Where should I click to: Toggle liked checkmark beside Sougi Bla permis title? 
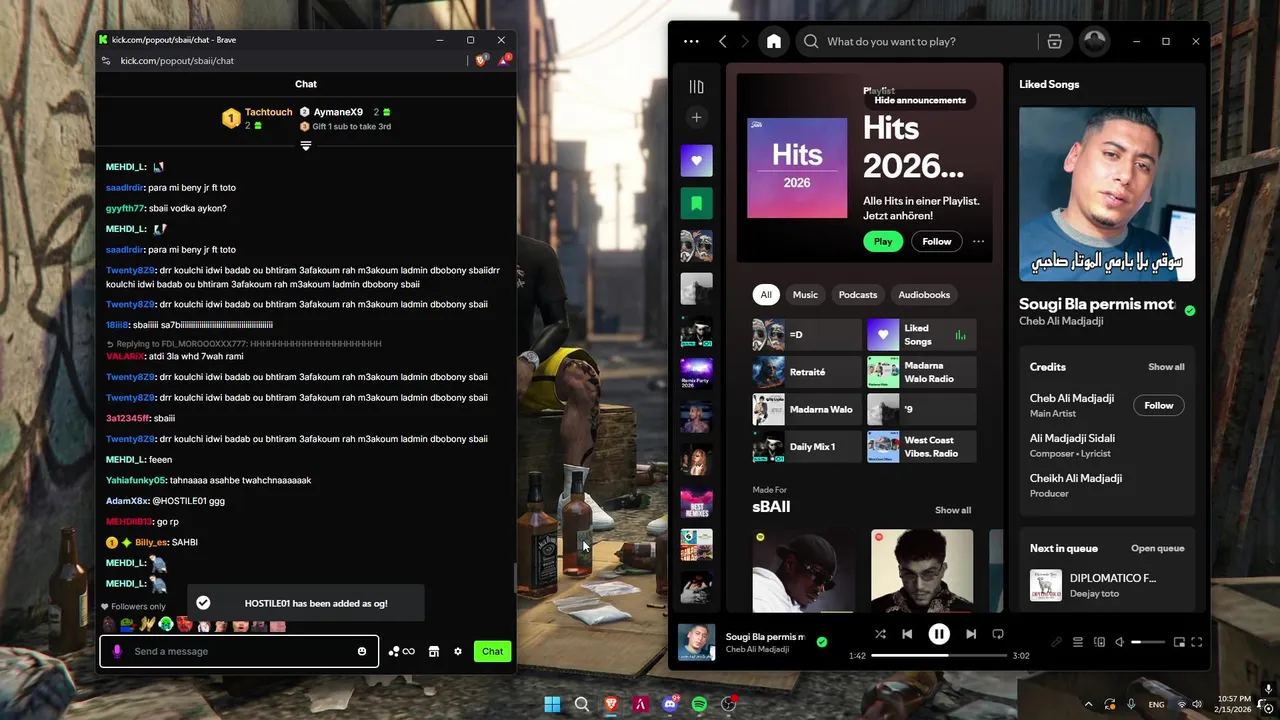tap(1189, 311)
